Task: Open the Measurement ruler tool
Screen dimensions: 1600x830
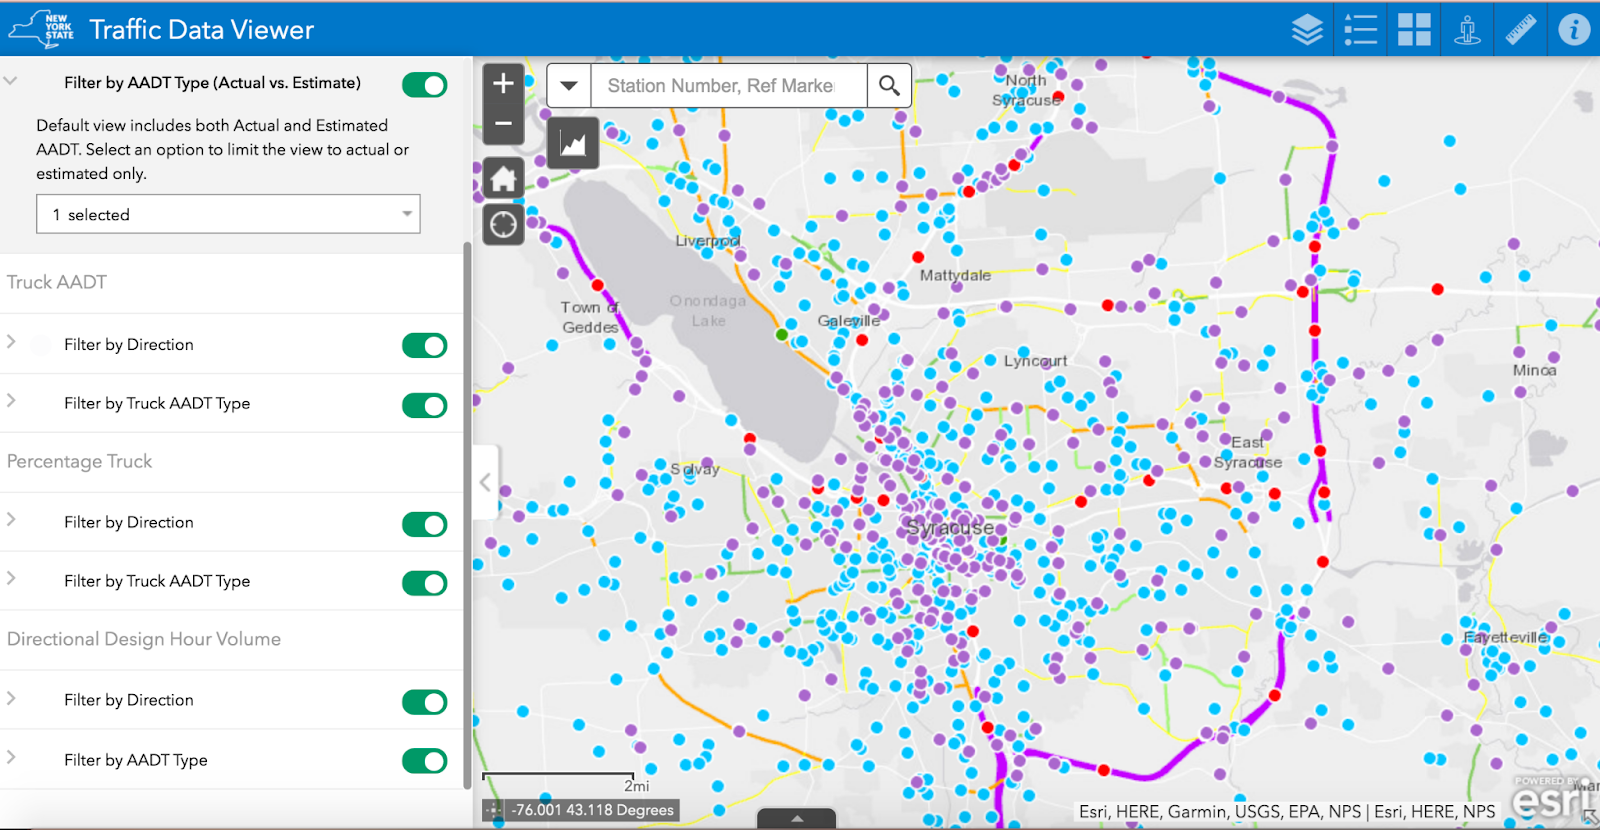Action: [x=1521, y=30]
